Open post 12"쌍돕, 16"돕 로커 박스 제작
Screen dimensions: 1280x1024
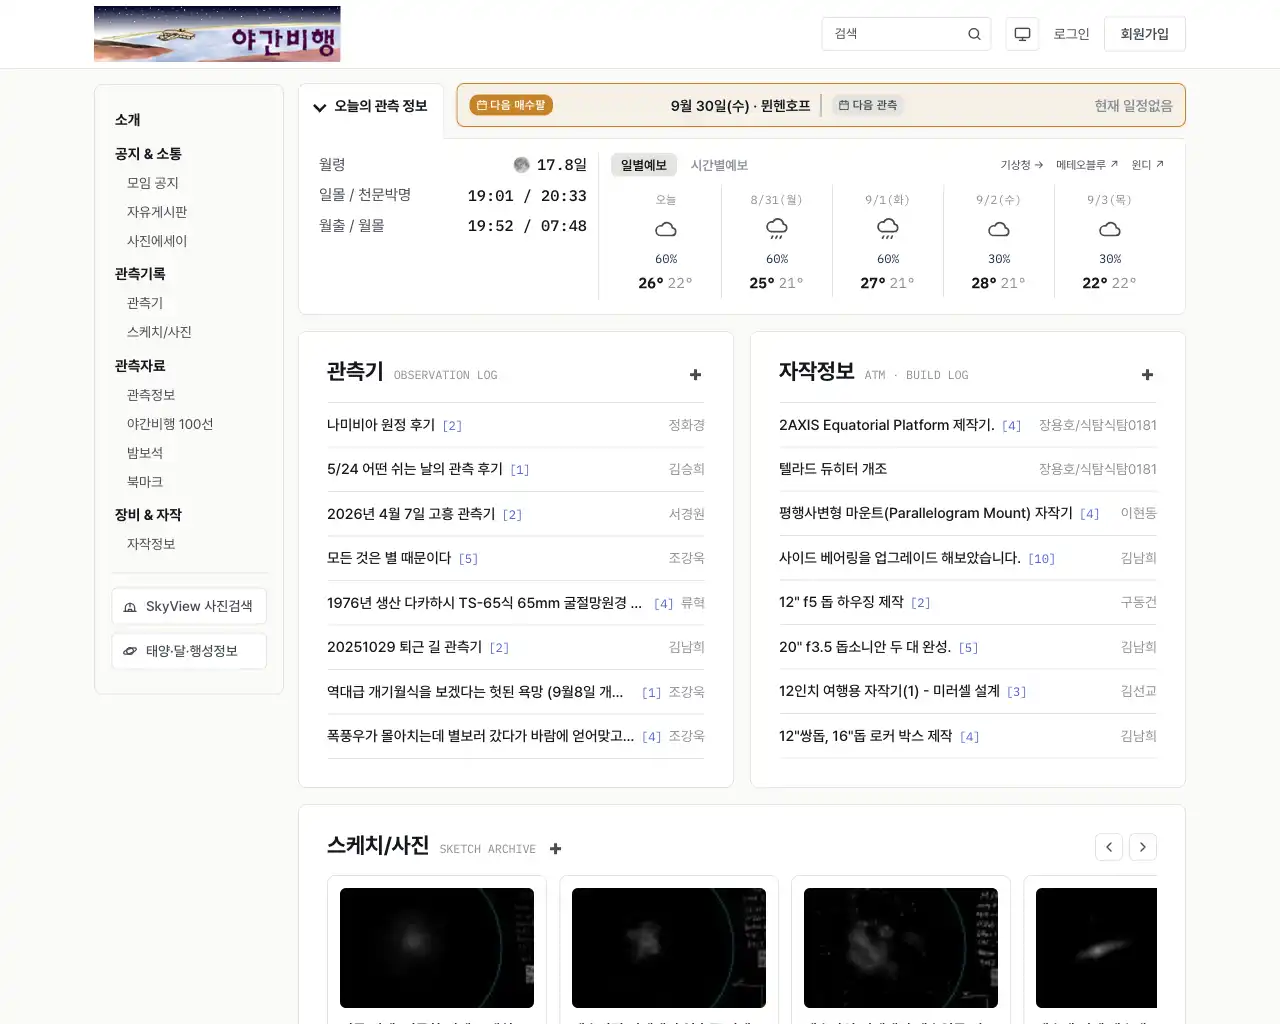point(866,736)
